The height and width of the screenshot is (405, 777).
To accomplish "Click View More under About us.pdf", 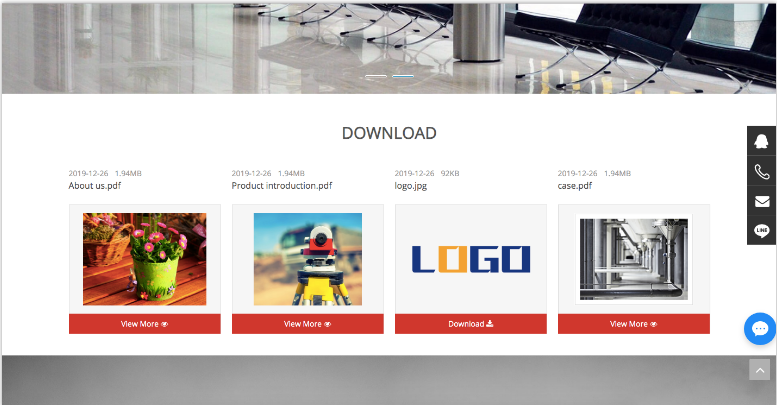I will 144,324.
